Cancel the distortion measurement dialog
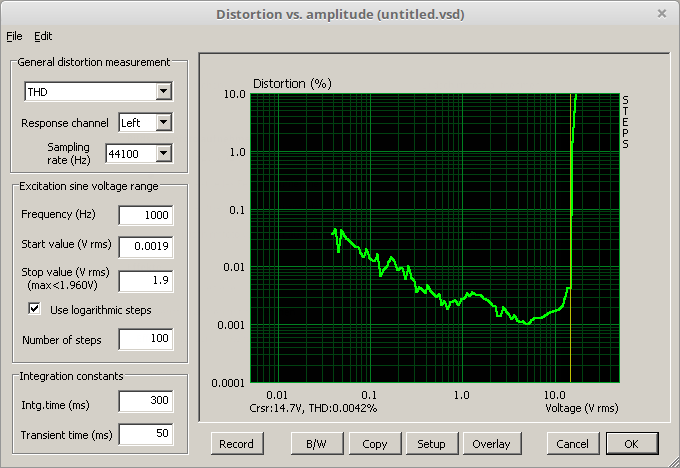Image resolution: width=680 pixels, height=468 pixels. [572, 443]
